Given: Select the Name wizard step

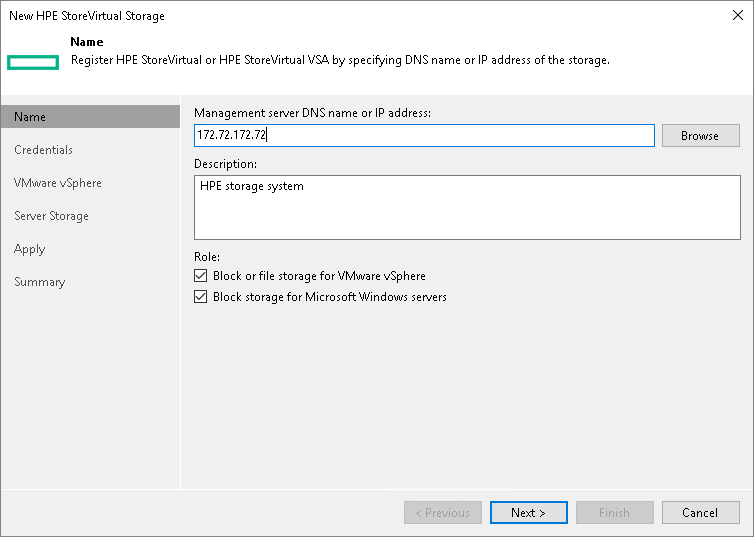Looking at the screenshot, I should pos(90,117).
